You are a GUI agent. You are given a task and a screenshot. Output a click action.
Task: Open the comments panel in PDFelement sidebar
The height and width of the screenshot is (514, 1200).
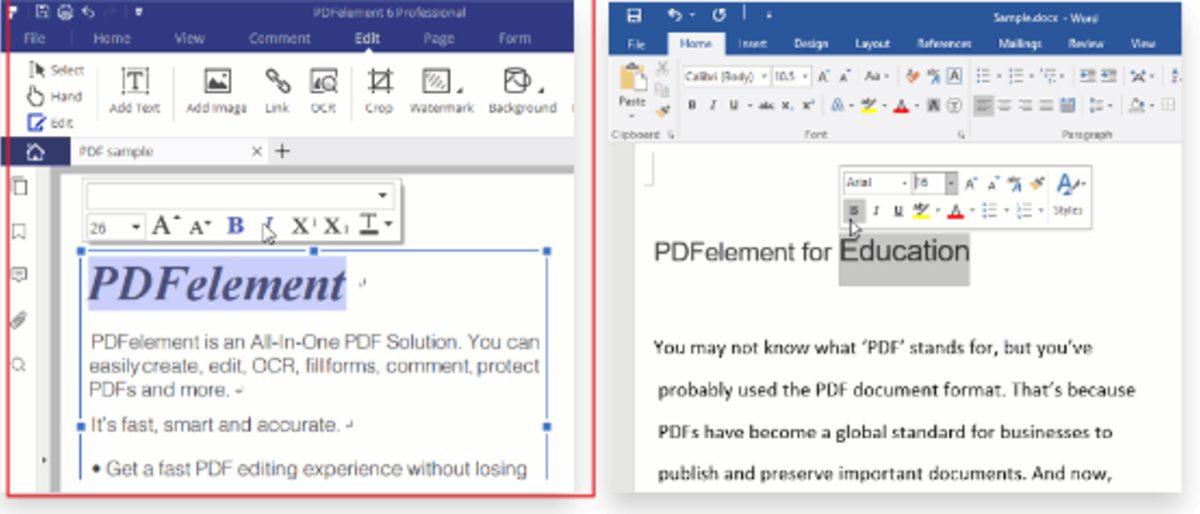click(x=19, y=275)
